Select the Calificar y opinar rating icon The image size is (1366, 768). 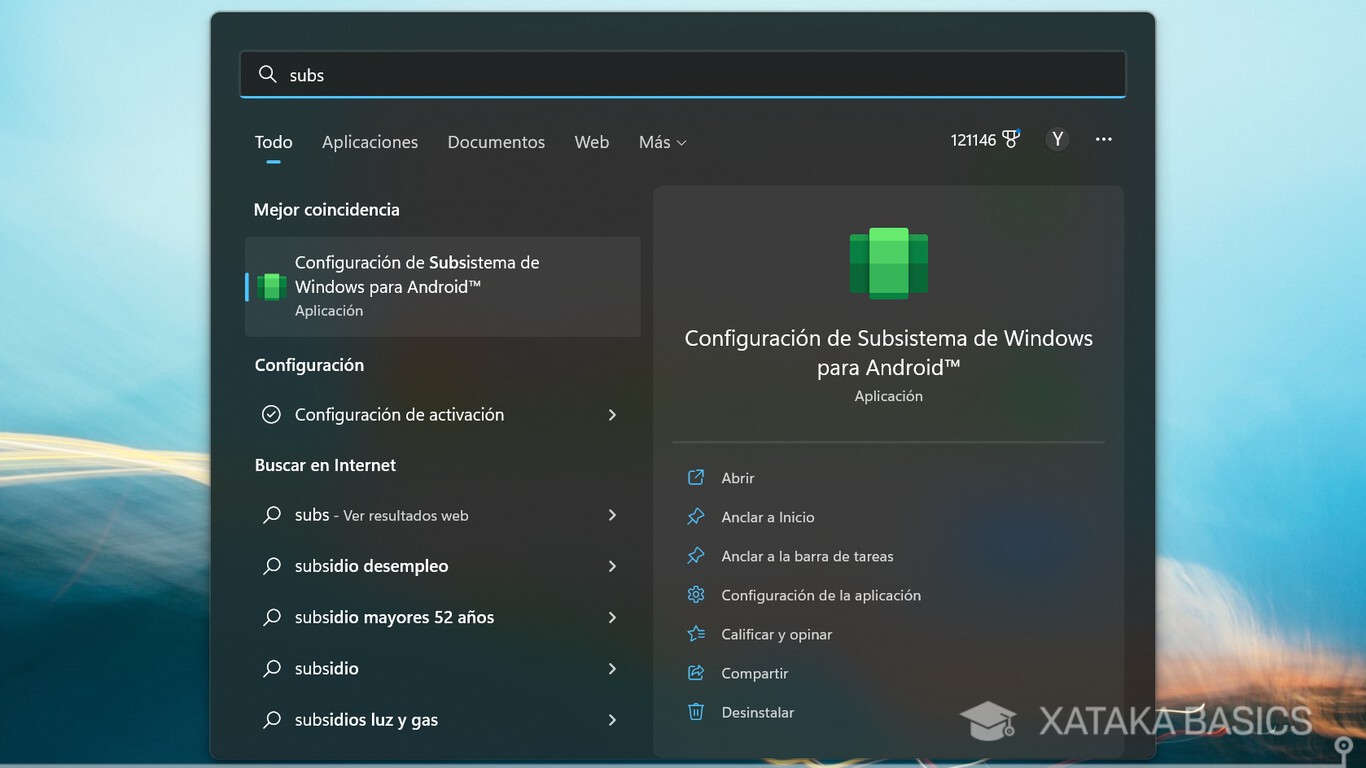pos(696,634)
